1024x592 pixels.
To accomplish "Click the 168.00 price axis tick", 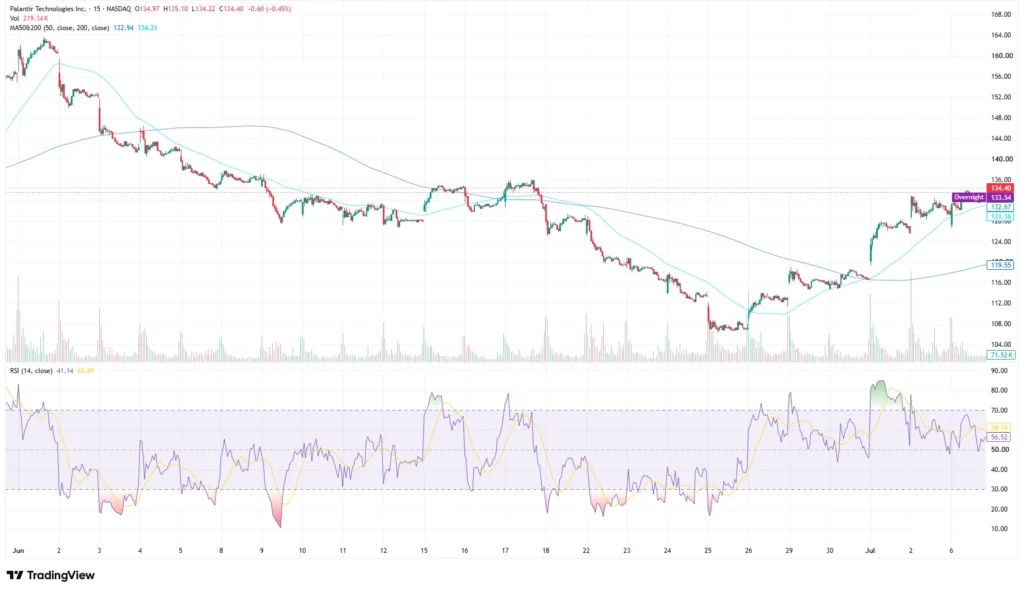I will point(1001,14).
